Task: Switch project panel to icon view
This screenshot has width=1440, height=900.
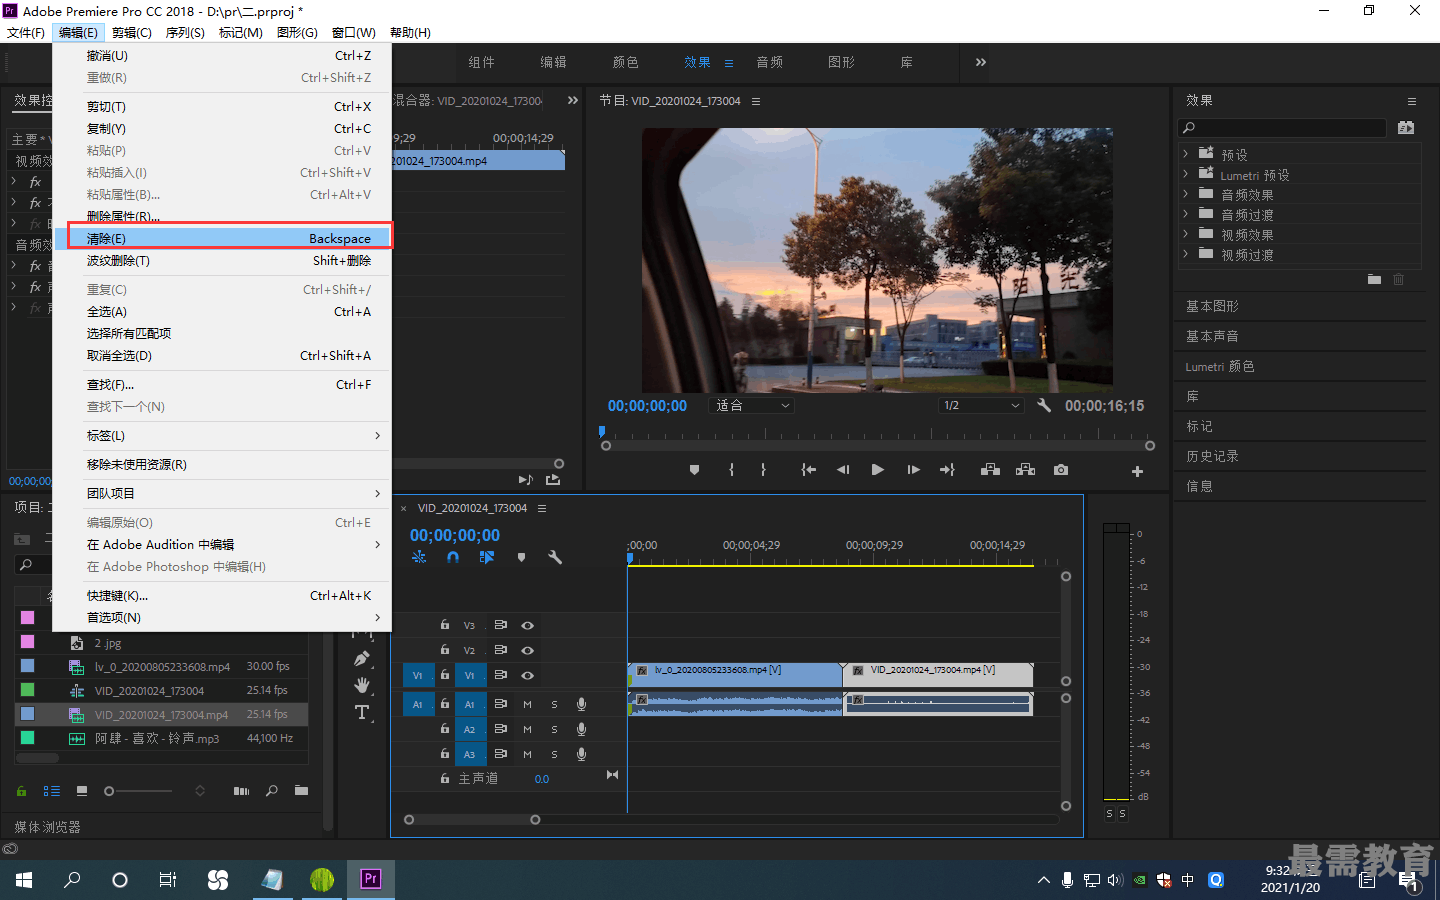Action: [82, 791]
